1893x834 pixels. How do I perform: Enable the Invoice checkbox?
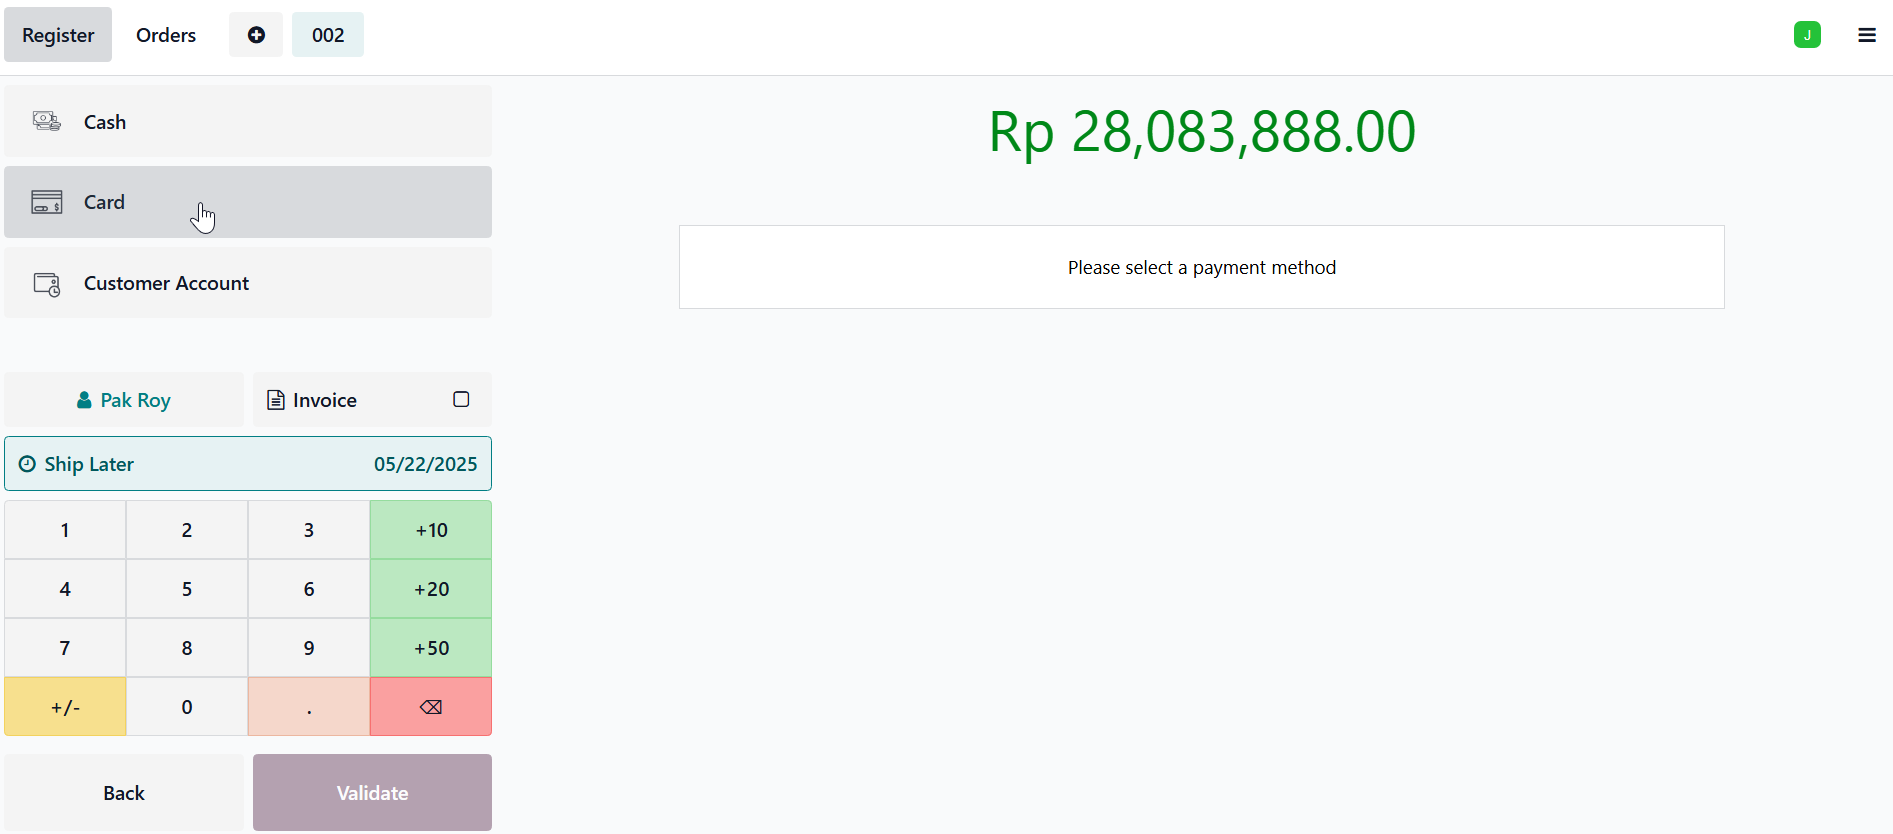pos(461,400)
